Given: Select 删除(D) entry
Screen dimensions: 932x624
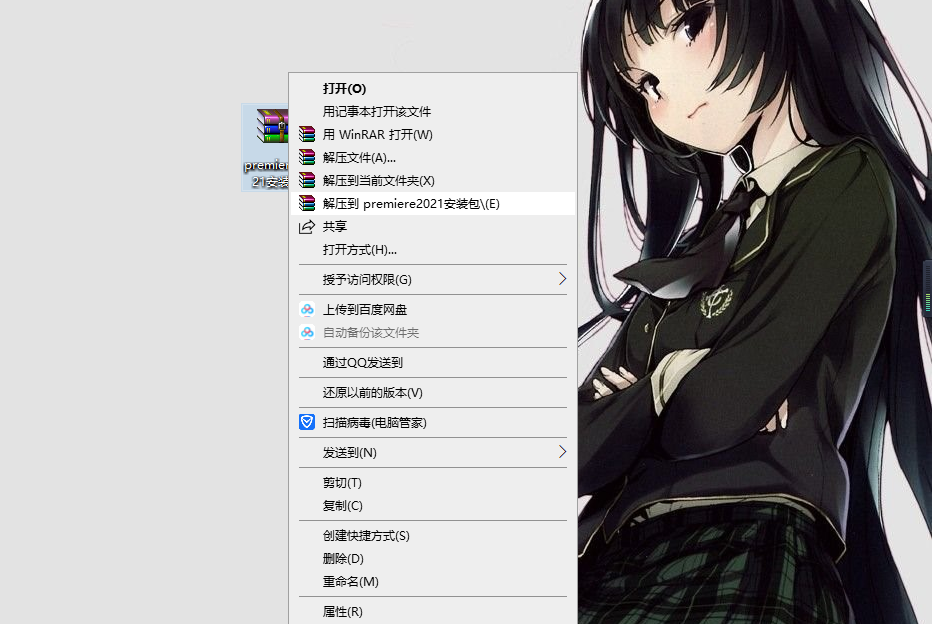Looking at the screenshot, I should tap(433, 559).
